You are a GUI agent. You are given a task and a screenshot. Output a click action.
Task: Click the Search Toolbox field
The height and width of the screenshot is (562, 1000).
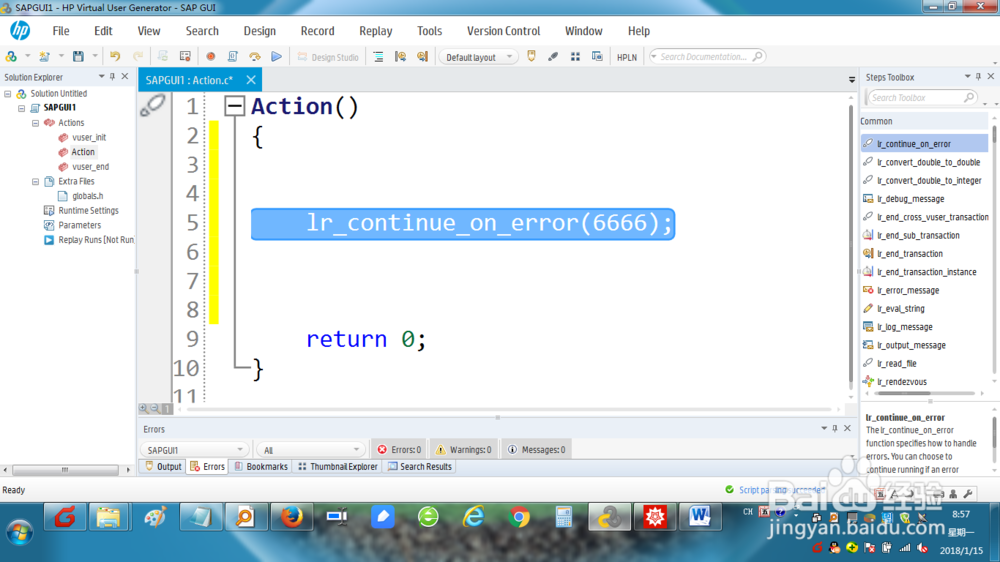[x=922, y=98]
